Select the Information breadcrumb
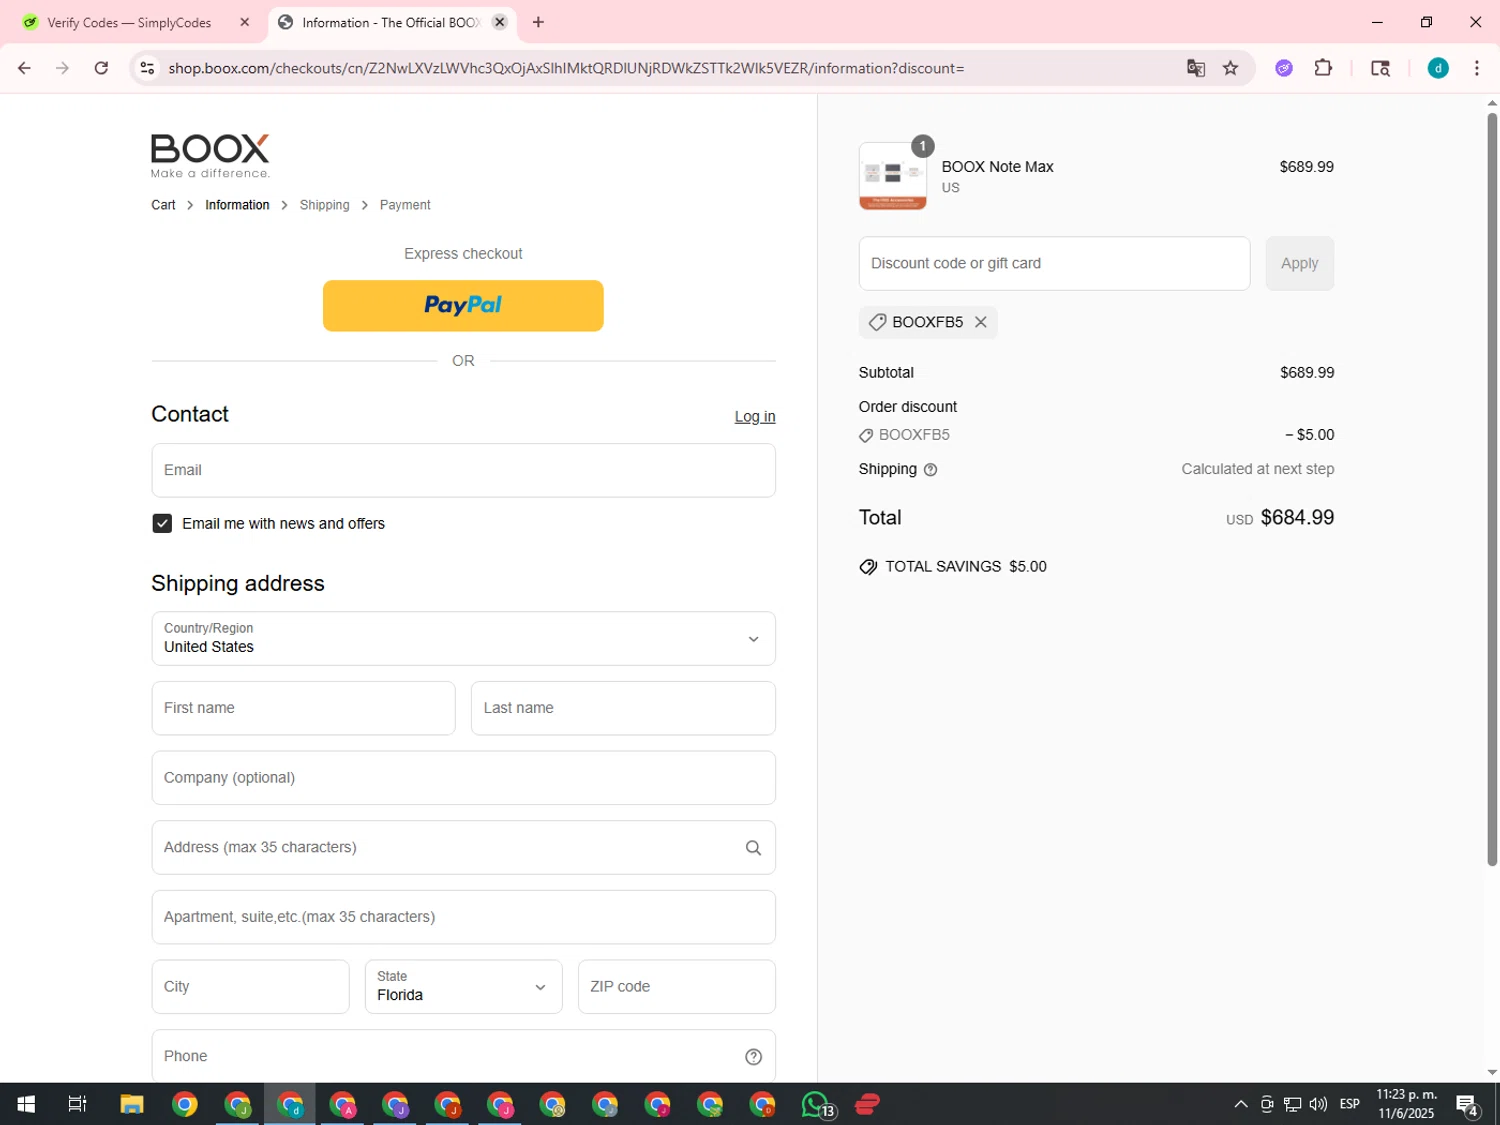Screen dimensions: 1500x1125 tap(237, 205)
